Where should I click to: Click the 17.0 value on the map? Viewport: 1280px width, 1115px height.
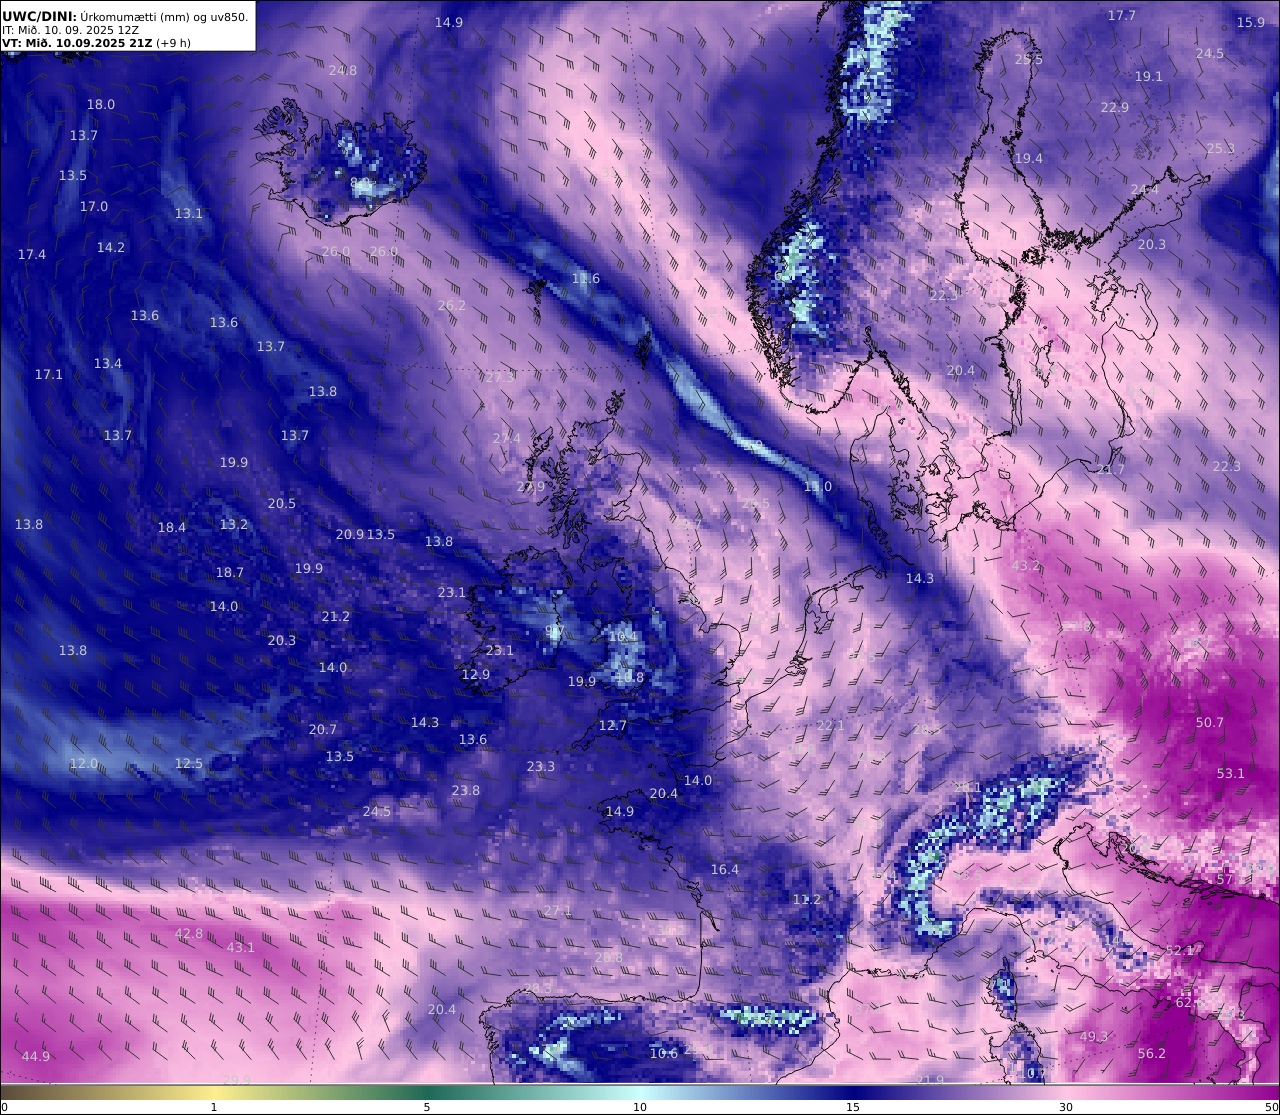94,207
